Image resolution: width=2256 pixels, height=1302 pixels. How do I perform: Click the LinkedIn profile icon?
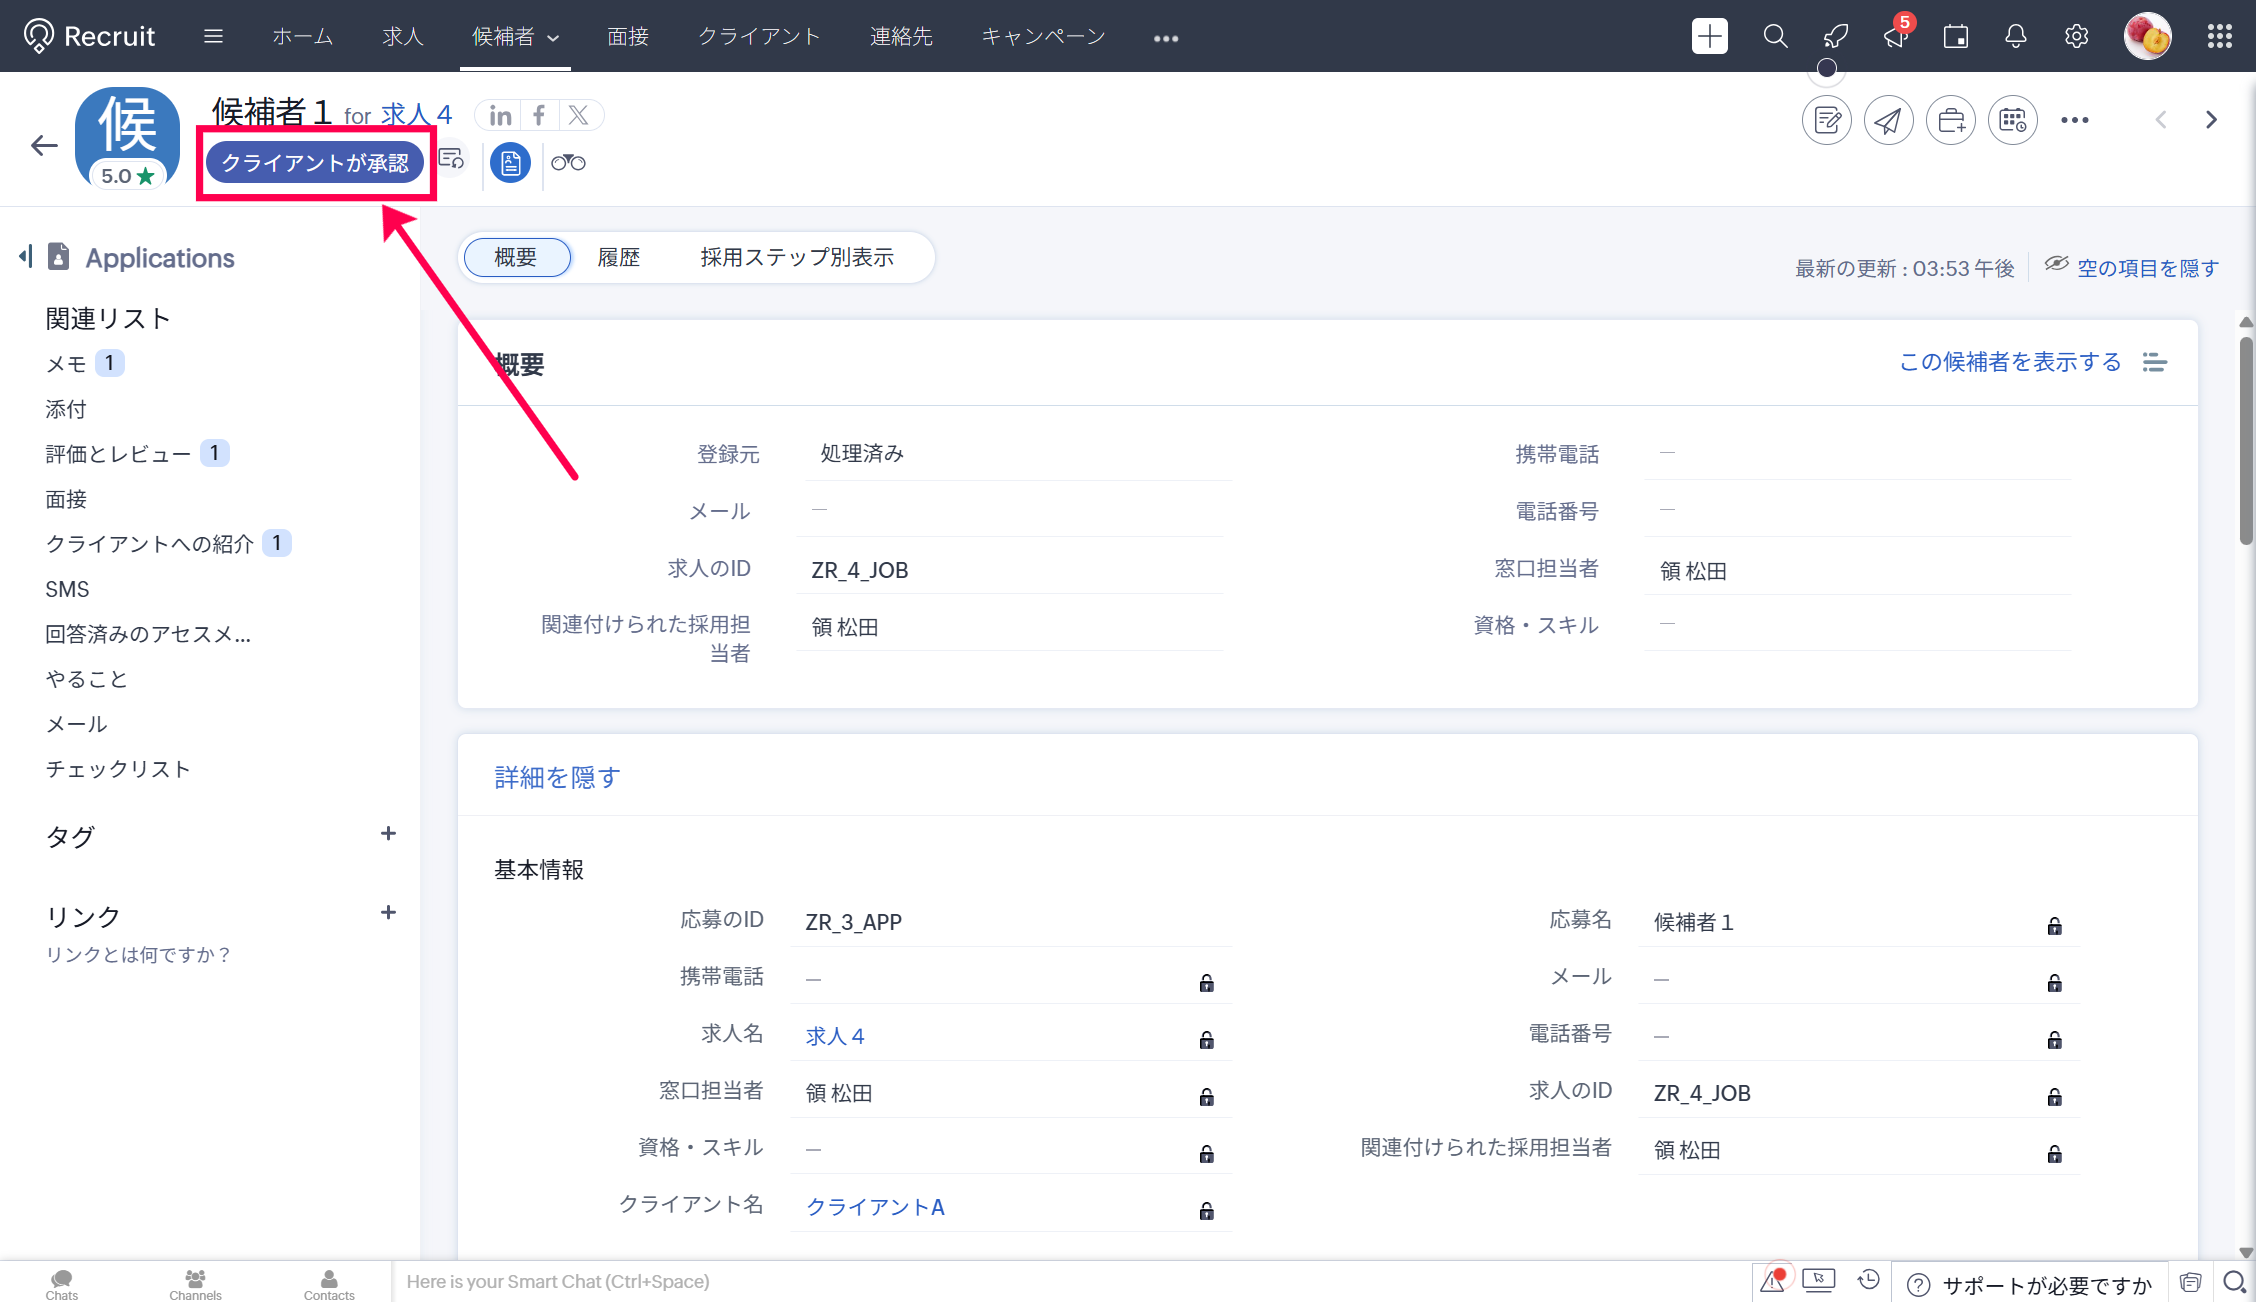[500, 116]
